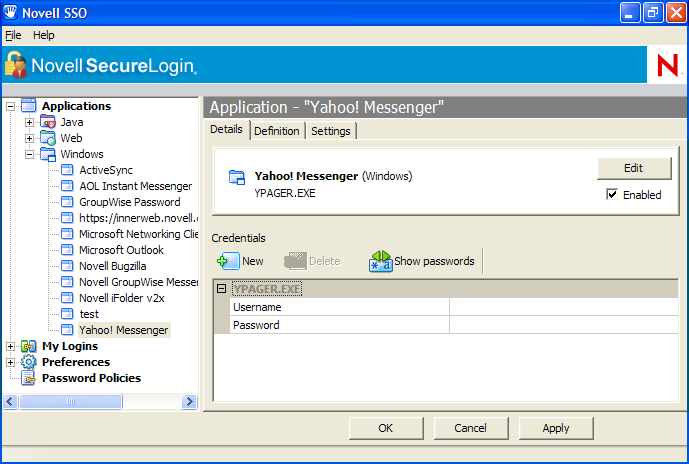Click the Password value field
The image size is (689, 464).
[563, 325]
